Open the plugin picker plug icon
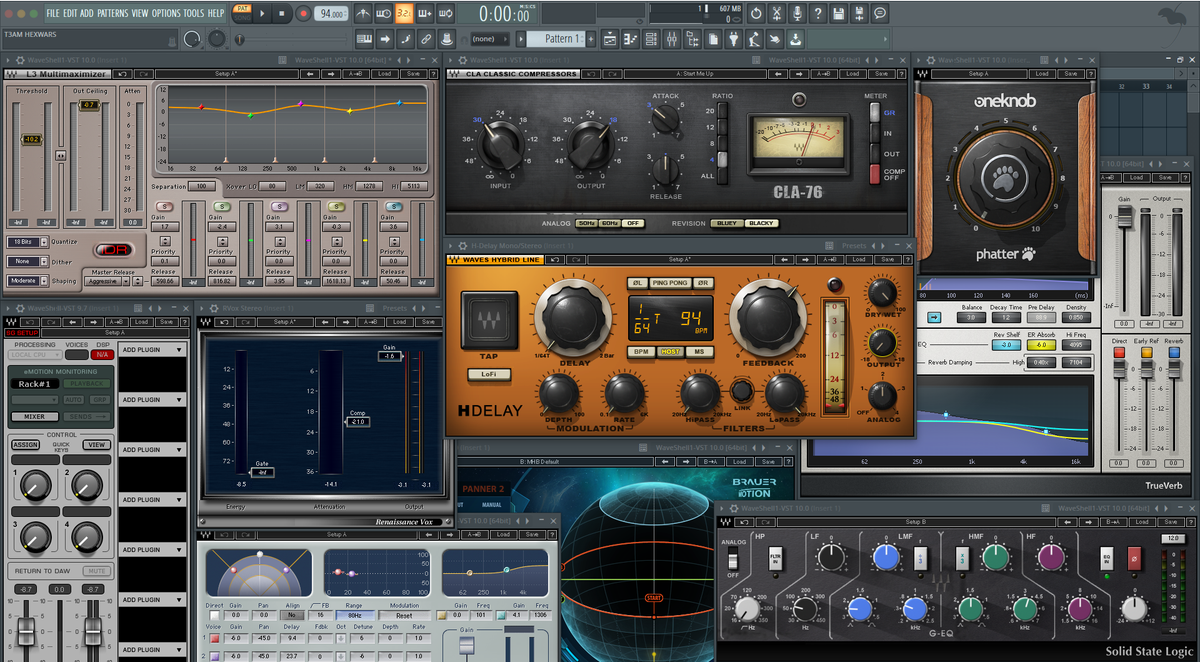The image size is (1200, 662). click(731, 39)
